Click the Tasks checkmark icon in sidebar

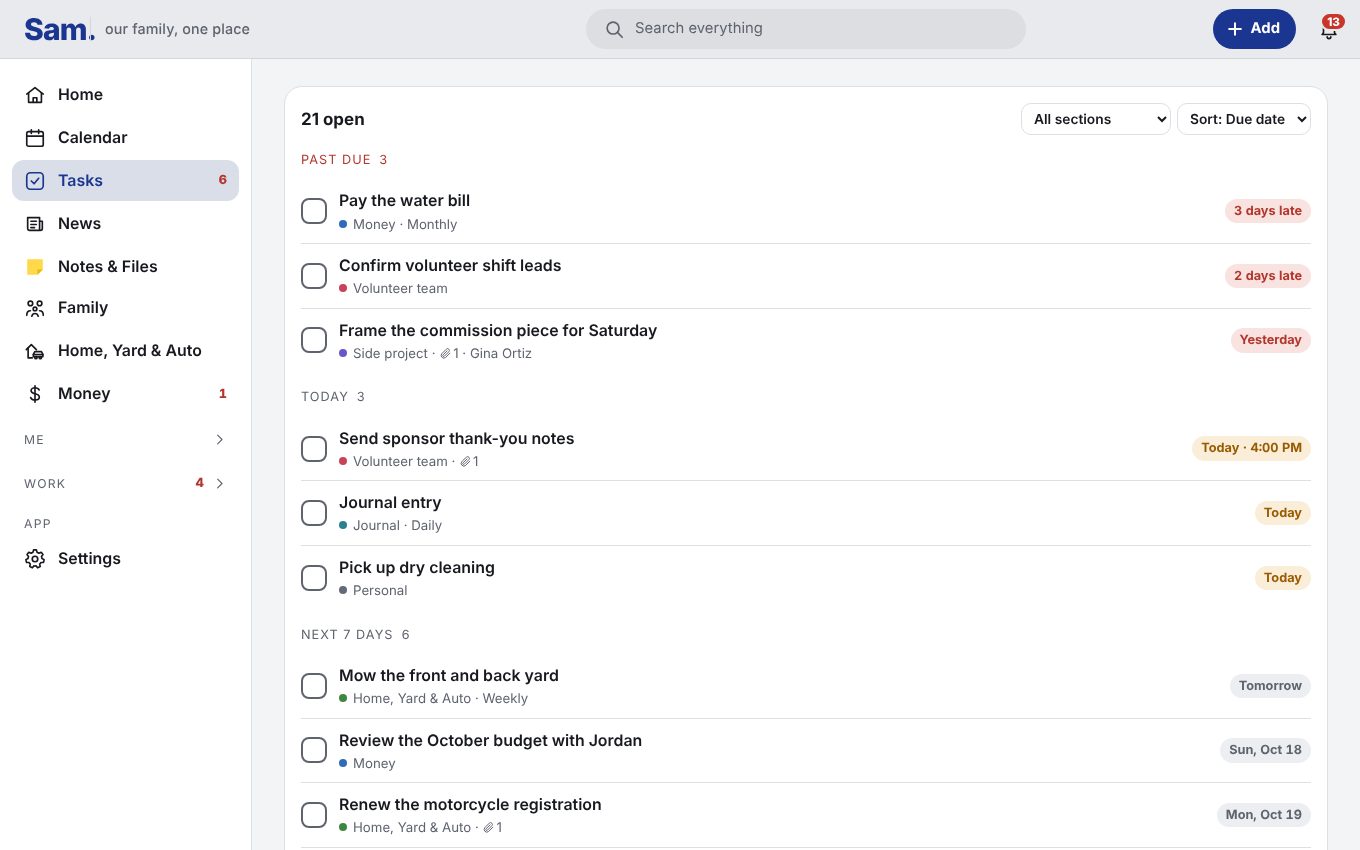point(35,181)
